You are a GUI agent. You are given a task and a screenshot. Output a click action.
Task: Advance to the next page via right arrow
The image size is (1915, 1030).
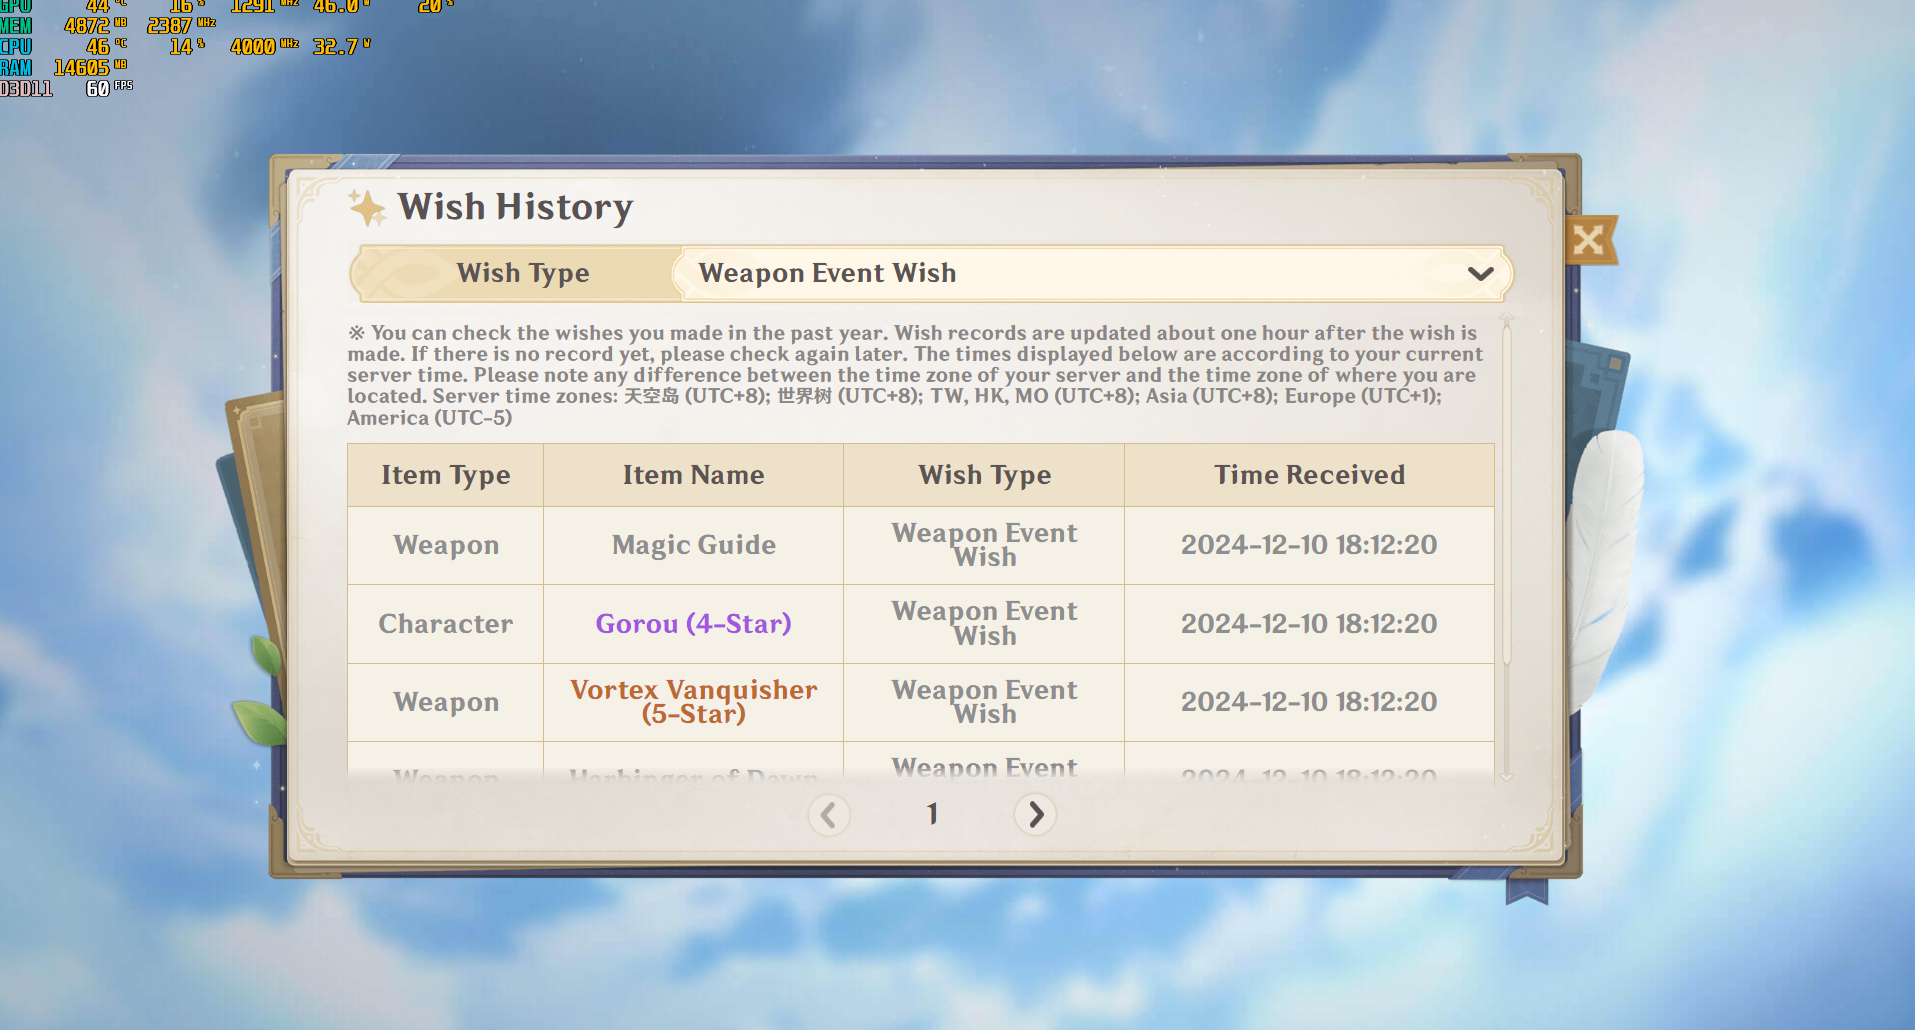point(1035,814)
